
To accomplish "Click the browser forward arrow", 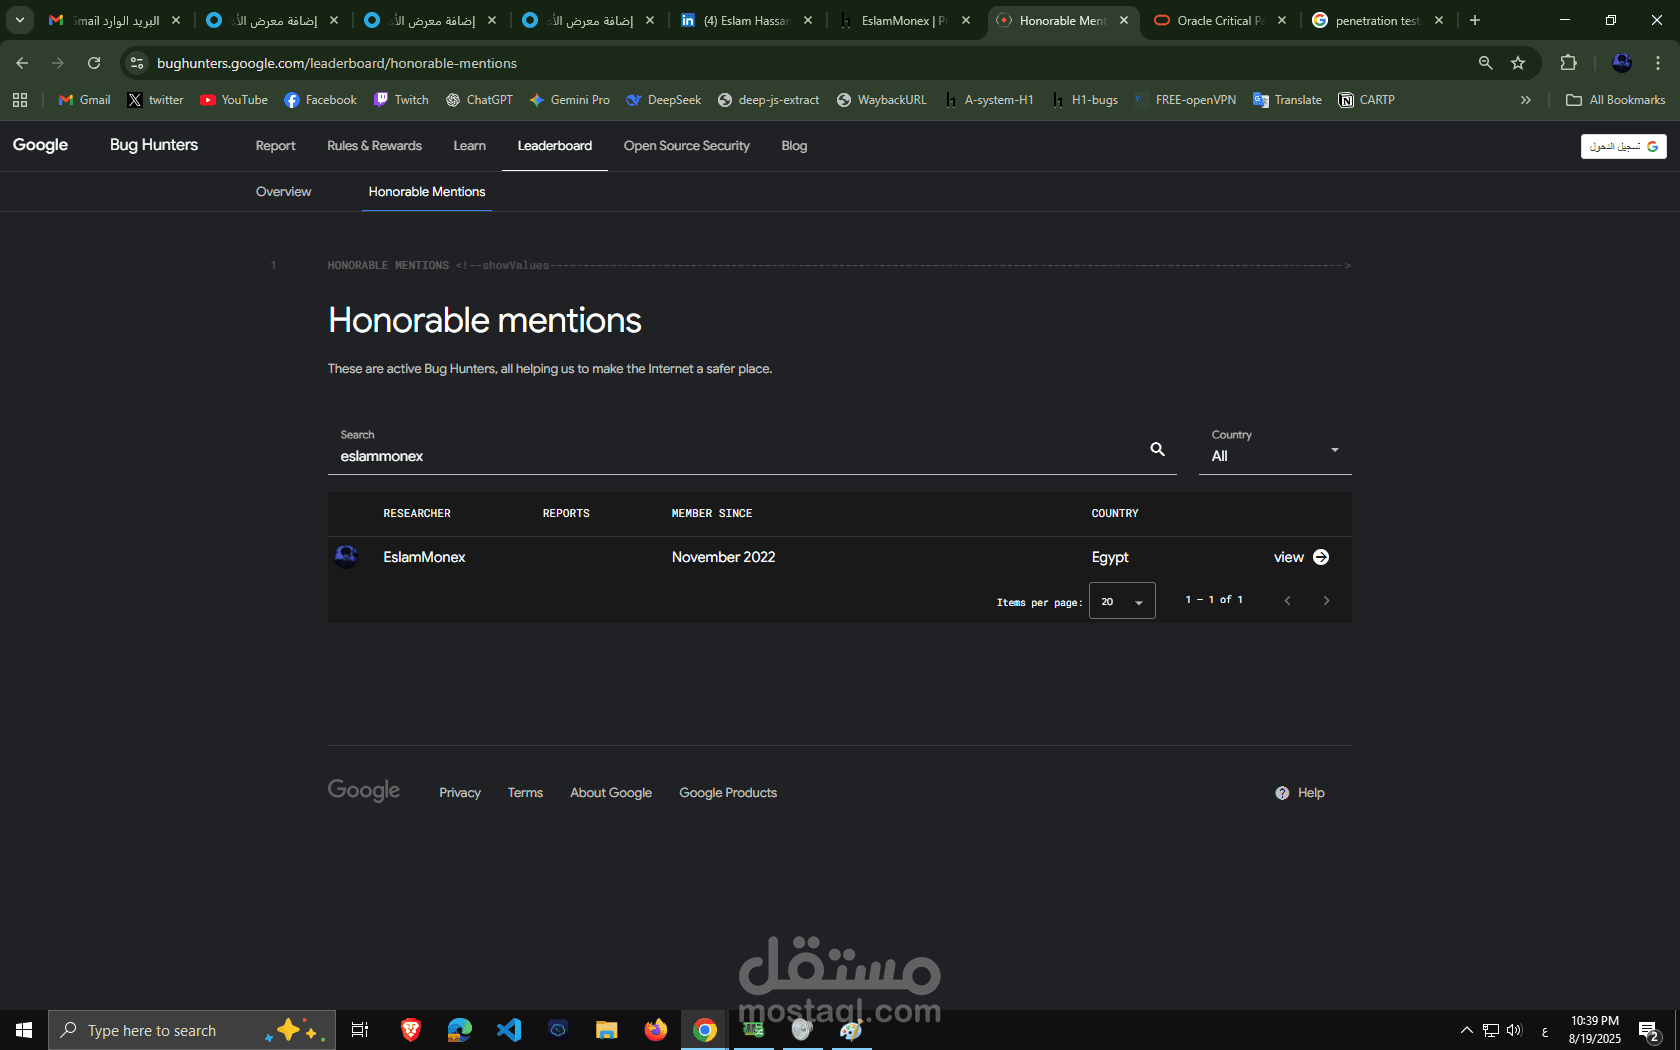I will pos(58,63).
